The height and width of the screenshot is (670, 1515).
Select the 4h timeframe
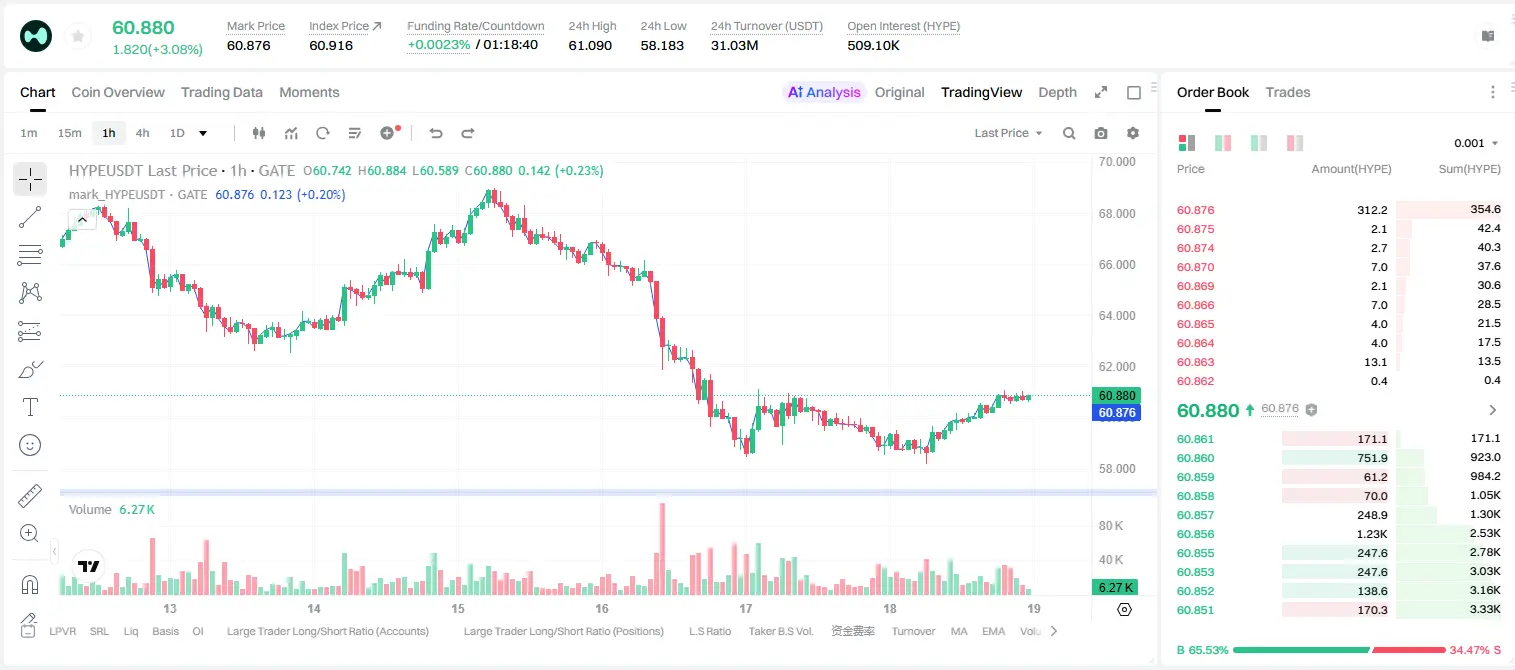click(x=143, y=133)
